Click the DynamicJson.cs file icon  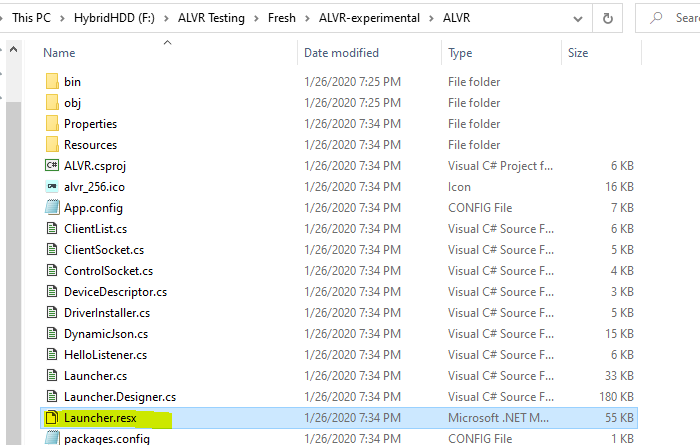click(x=52, y=333)
